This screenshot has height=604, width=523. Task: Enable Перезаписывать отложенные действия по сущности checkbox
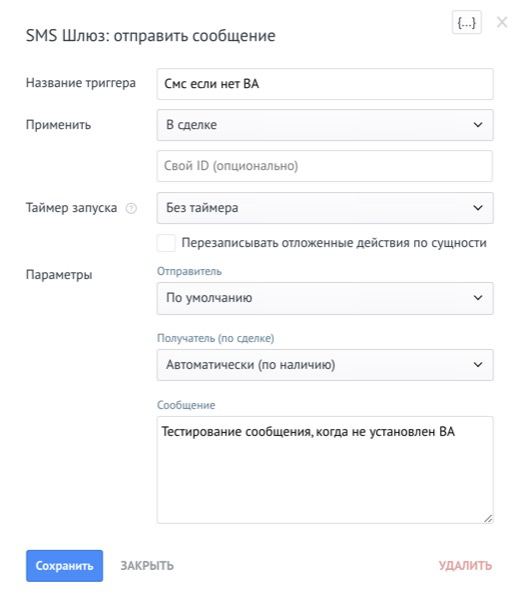click(x=166, y=243)
